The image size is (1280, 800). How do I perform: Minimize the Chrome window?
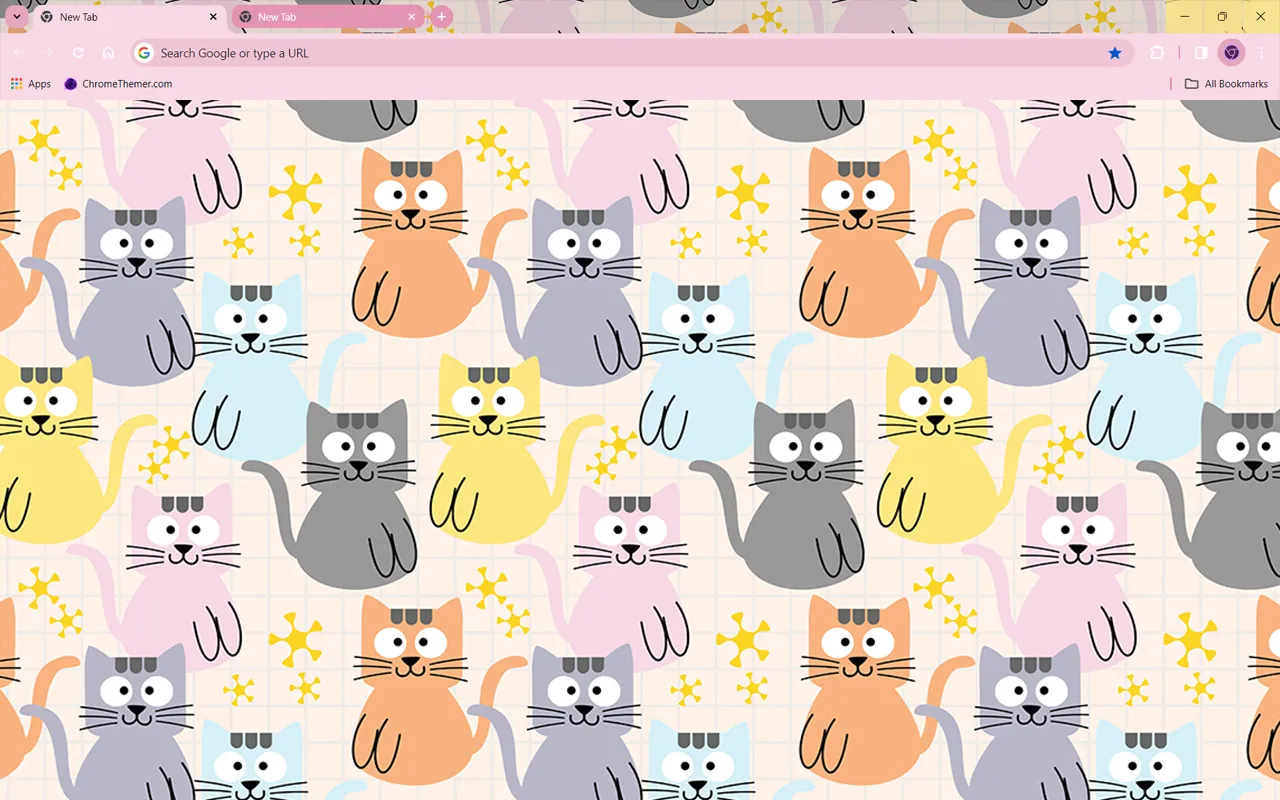1185,17
